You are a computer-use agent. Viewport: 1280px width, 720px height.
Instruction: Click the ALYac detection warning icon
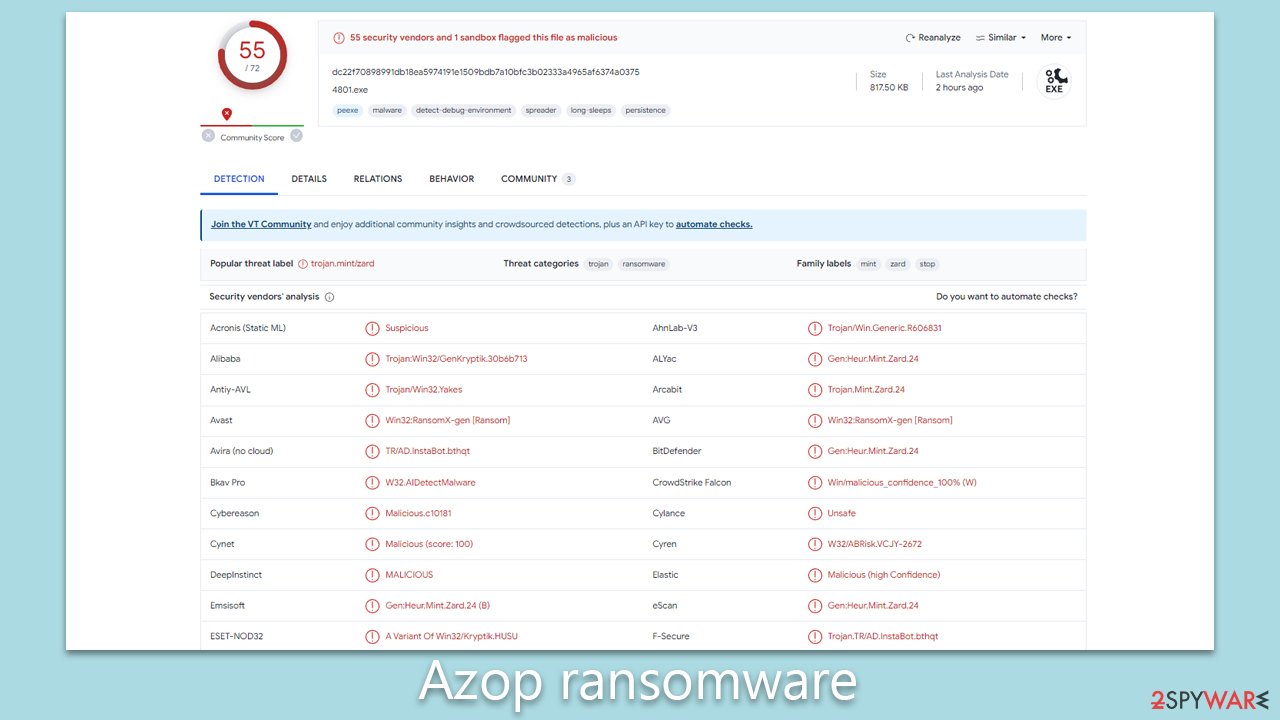click(x=815, y=359)
